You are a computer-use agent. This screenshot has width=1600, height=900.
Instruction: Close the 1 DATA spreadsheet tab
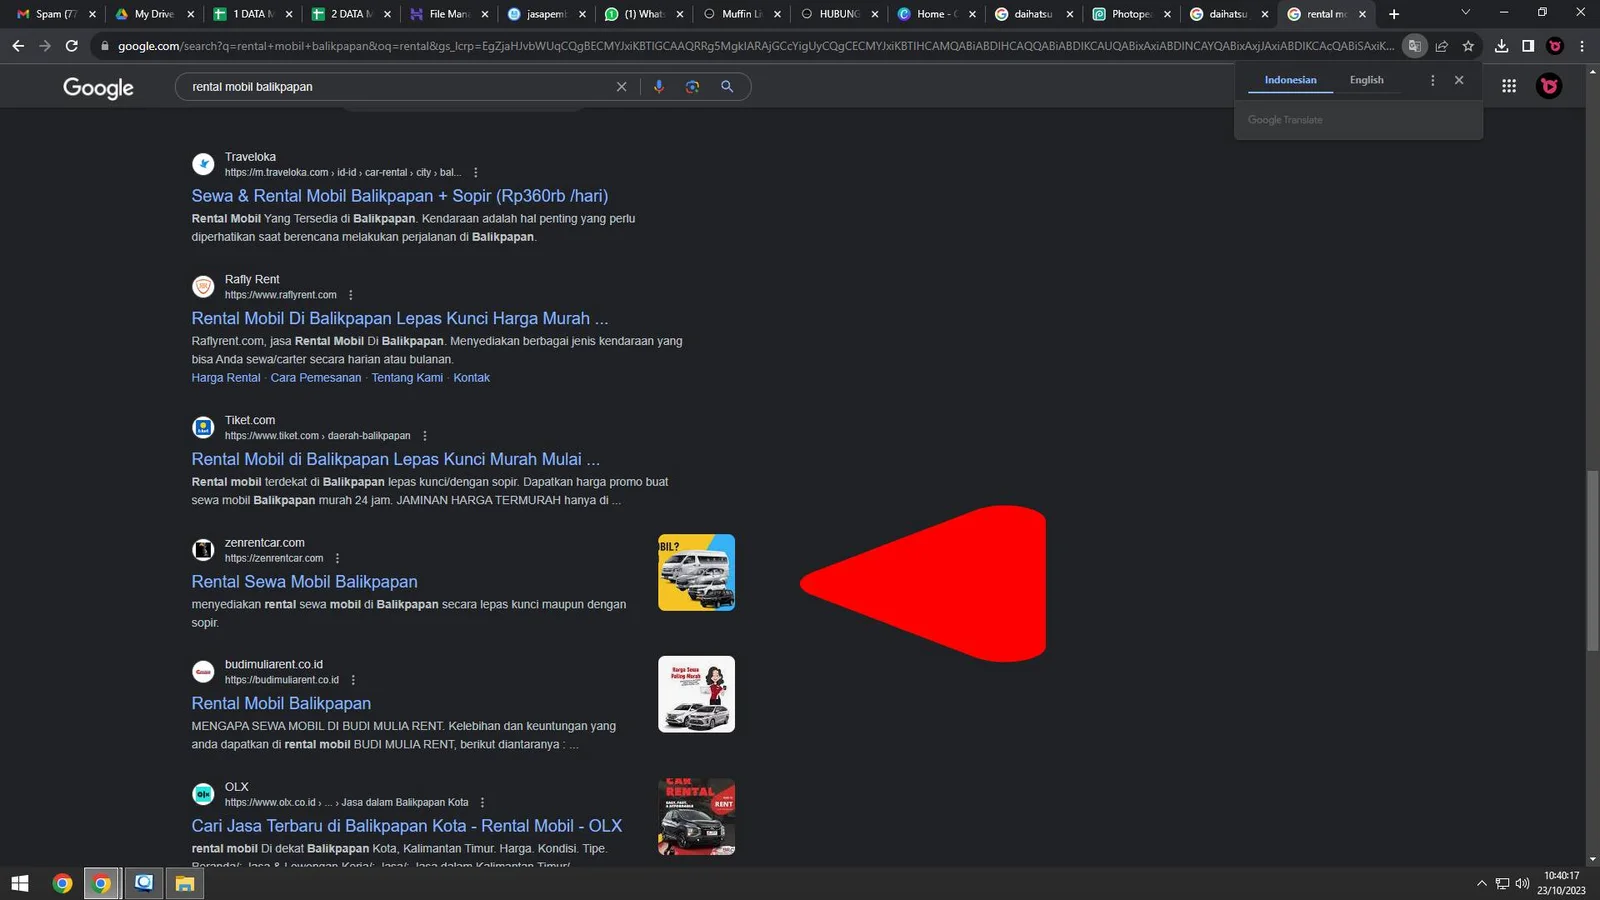tap(289, 14)
